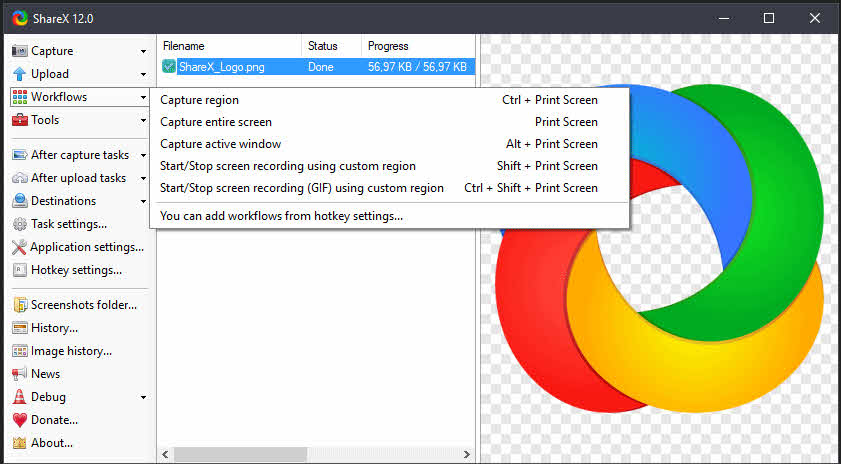Open Donate label
The image size is (841, 464).
[54, 420]
